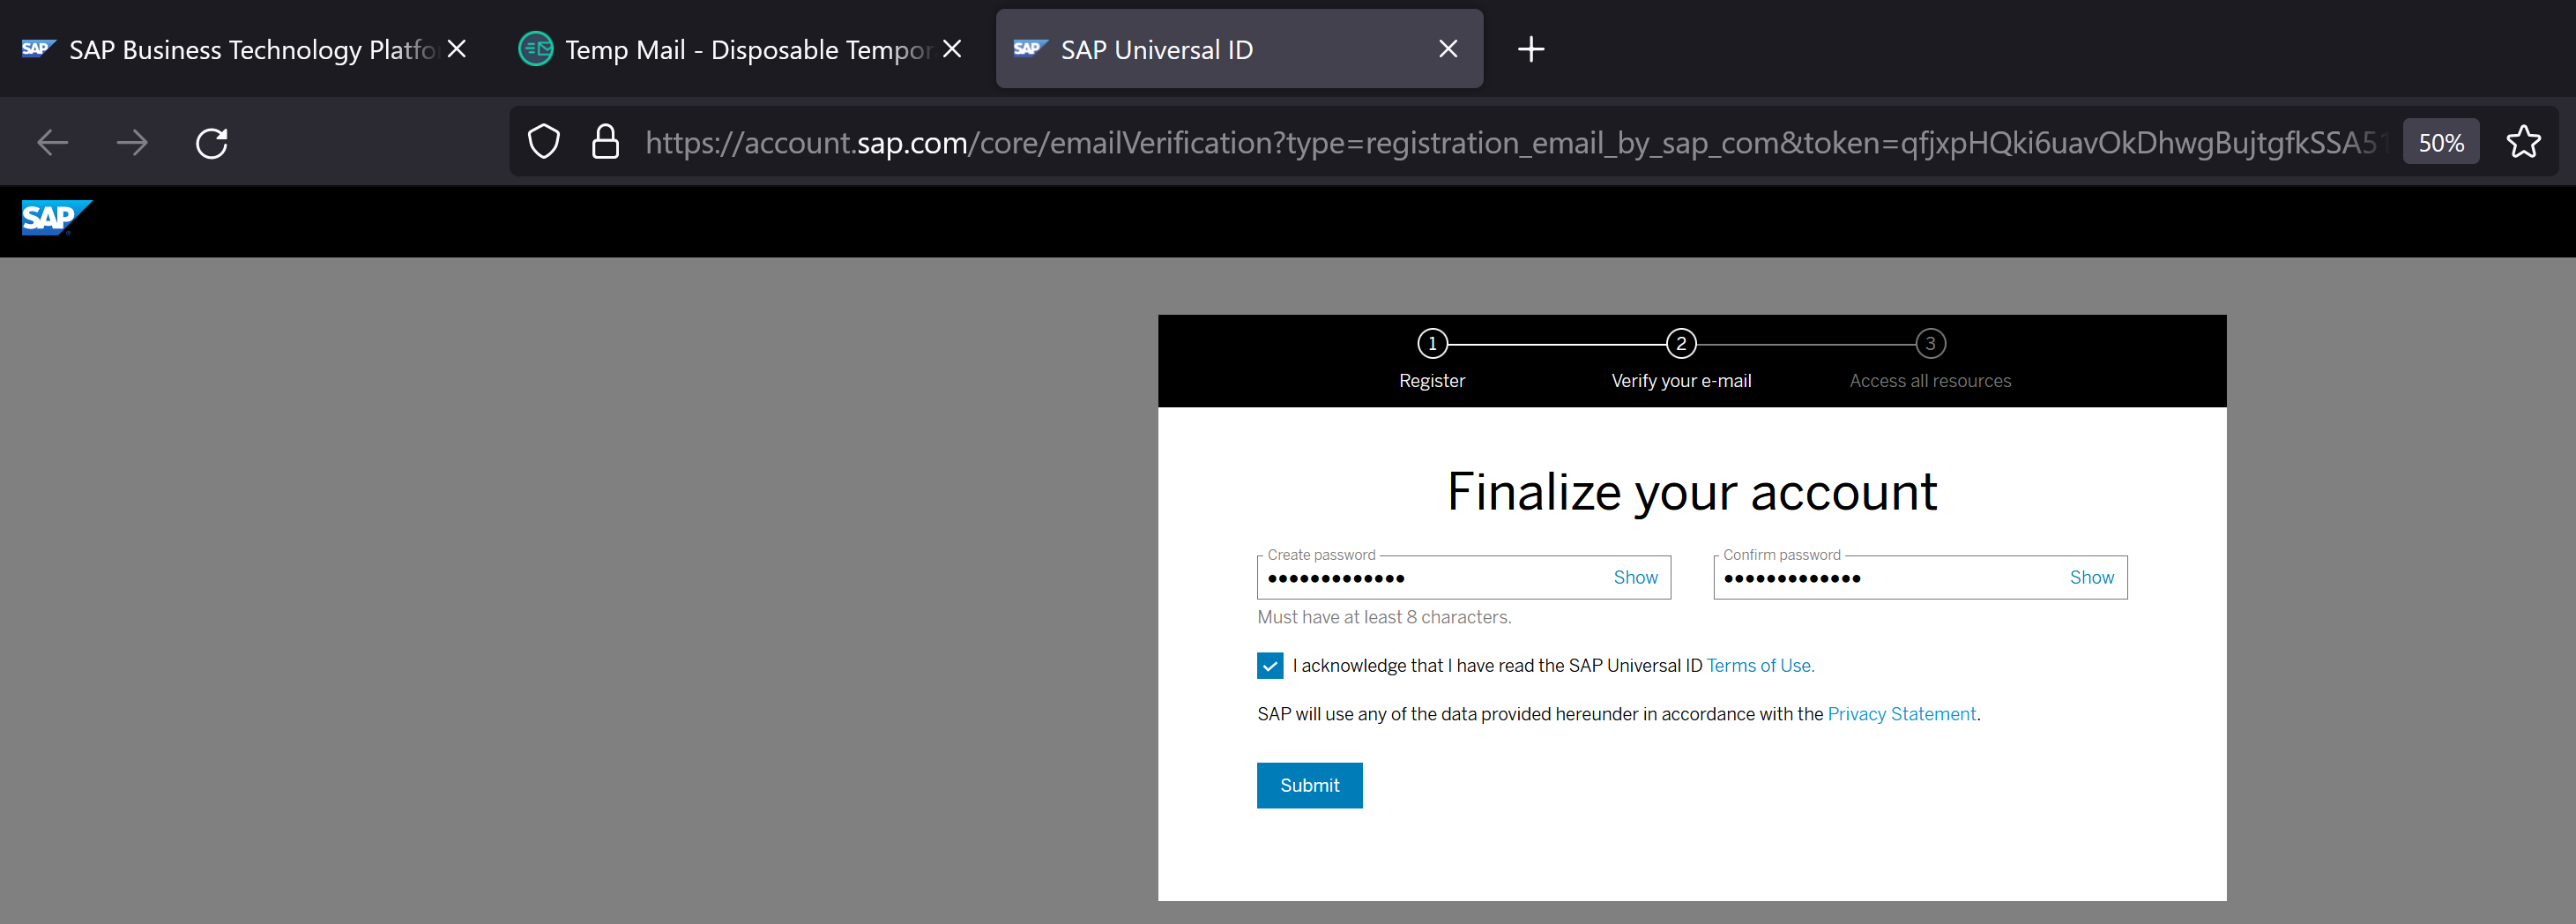The width and height of the screenshot is (2576, 924).
Task: Show the Create password field text
Action: [x=1635, y=578]
